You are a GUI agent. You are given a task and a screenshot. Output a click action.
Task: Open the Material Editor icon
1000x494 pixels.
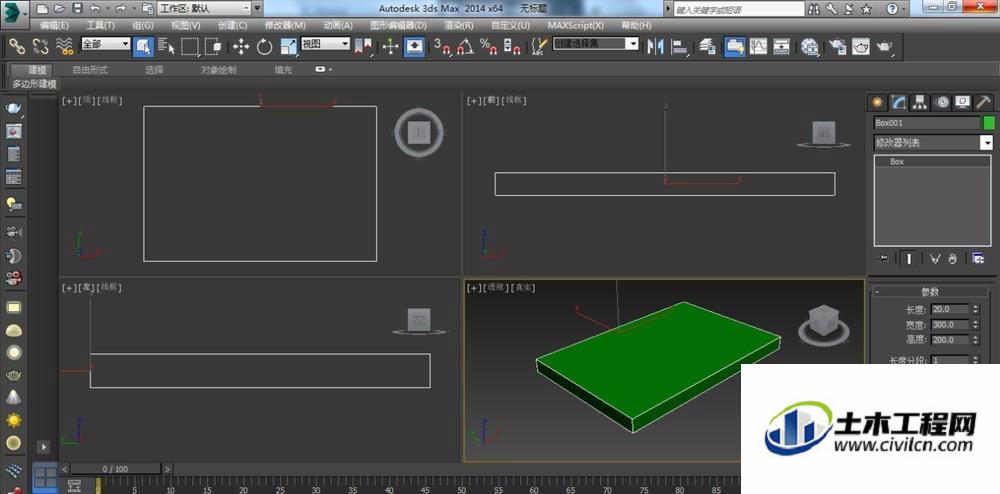[810, 47]
